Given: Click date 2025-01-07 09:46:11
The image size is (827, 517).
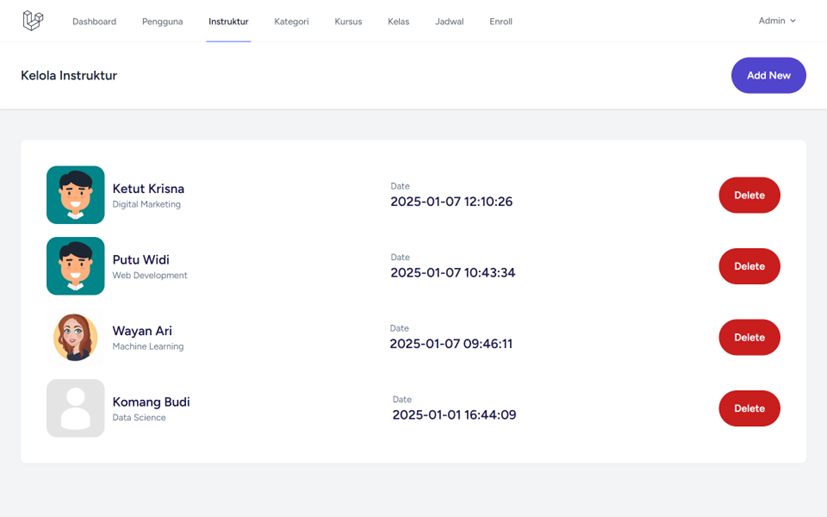Looking at the screenshot, I should [x=451, y=344].
